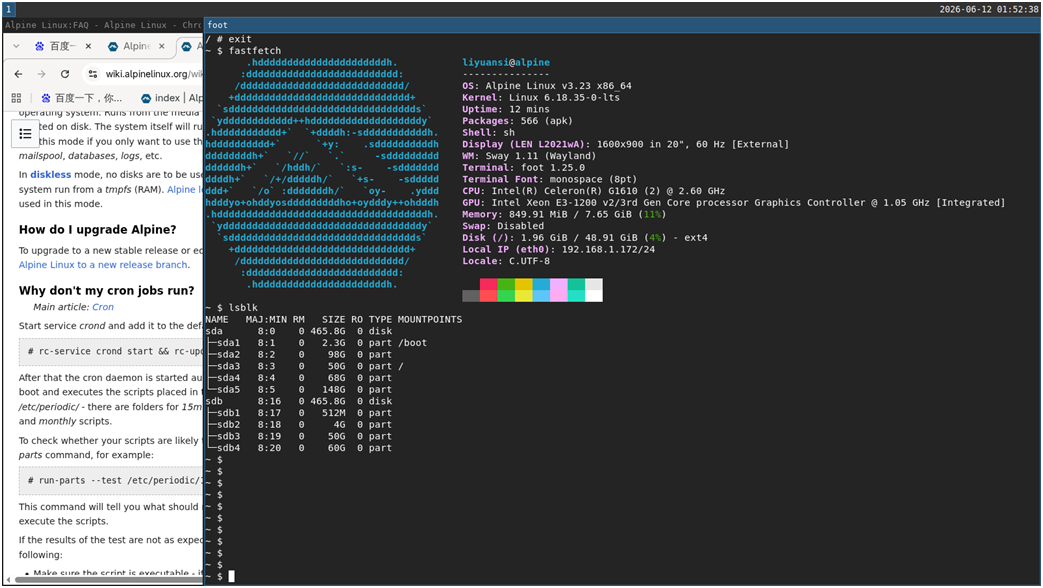Click the sda5 148G partition row

point(299,390)
